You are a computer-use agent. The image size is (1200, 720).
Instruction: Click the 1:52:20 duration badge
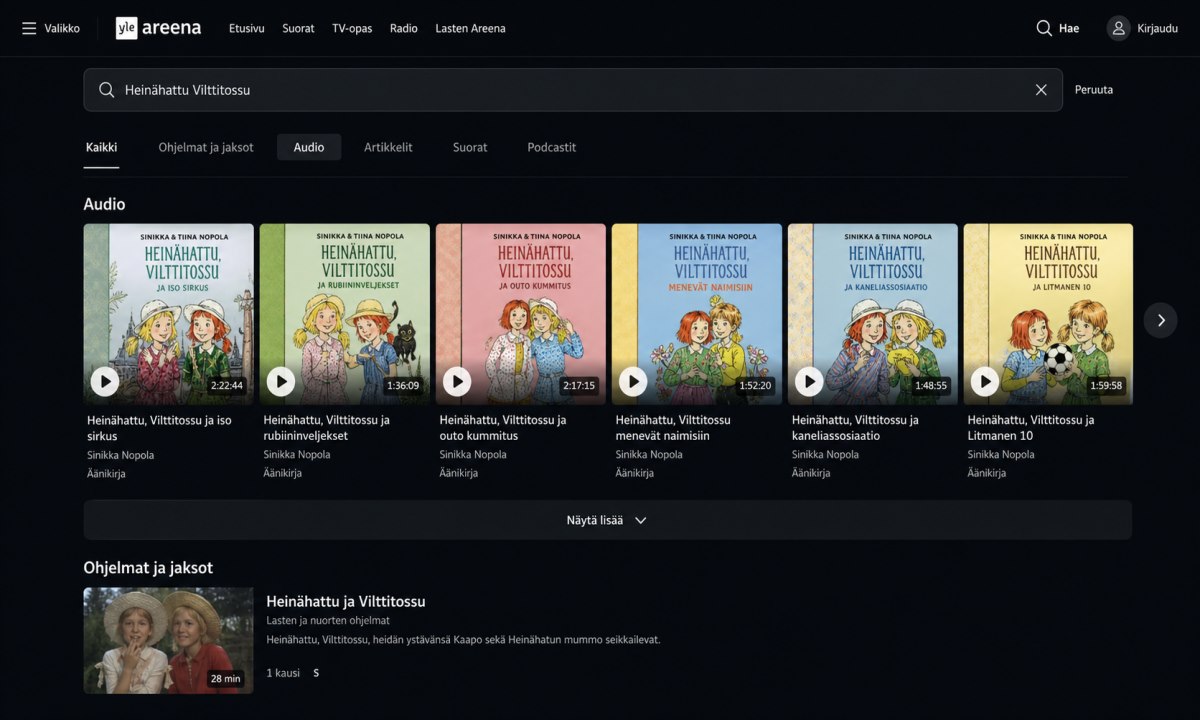755,386
